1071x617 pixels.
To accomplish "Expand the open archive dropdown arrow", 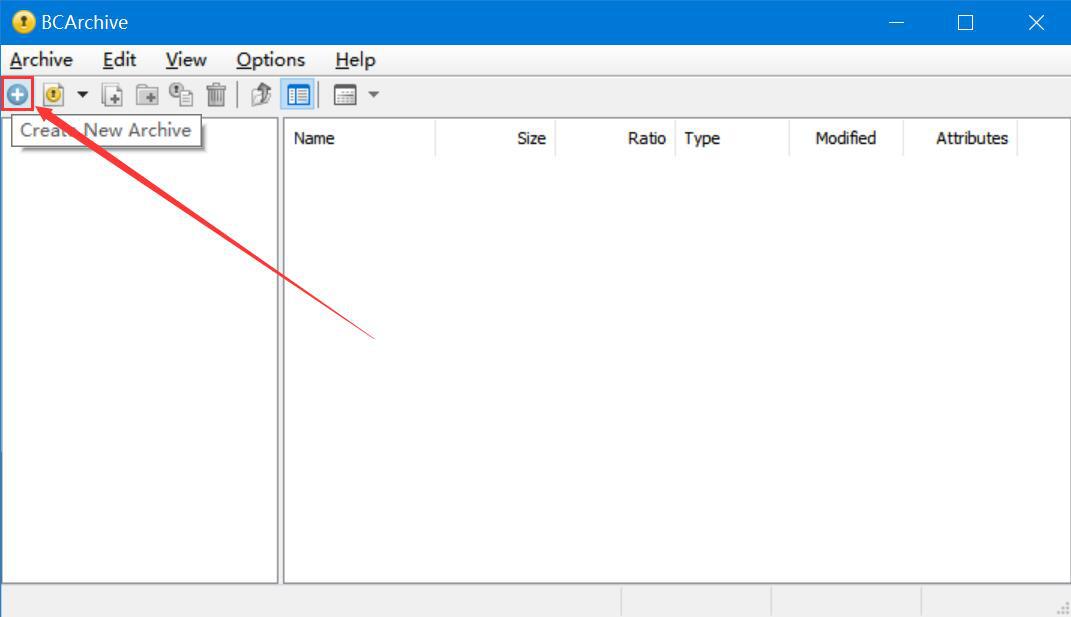I will pos(82,94).
